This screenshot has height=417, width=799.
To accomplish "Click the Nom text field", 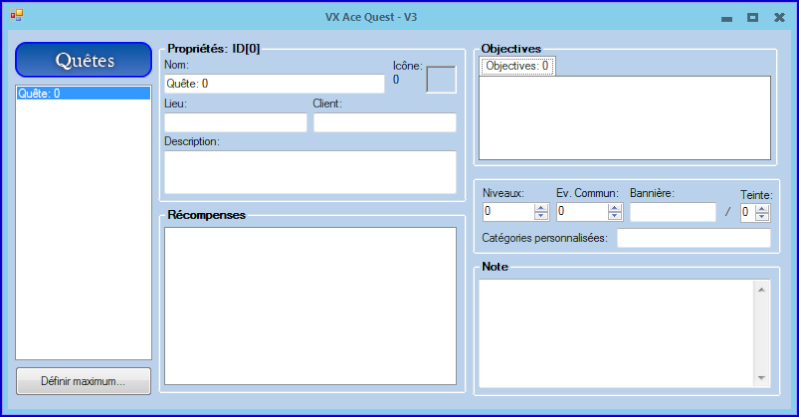I will click(x=274, y=84).
